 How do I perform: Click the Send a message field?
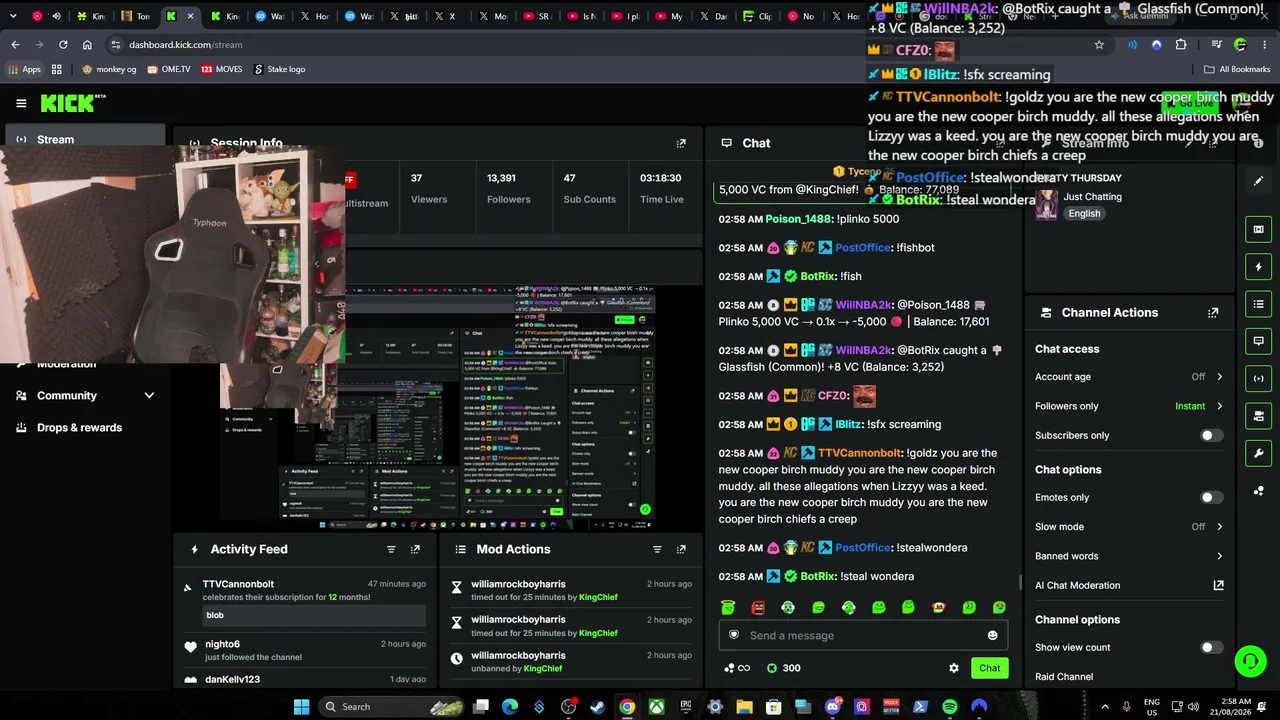click(863, 635)
